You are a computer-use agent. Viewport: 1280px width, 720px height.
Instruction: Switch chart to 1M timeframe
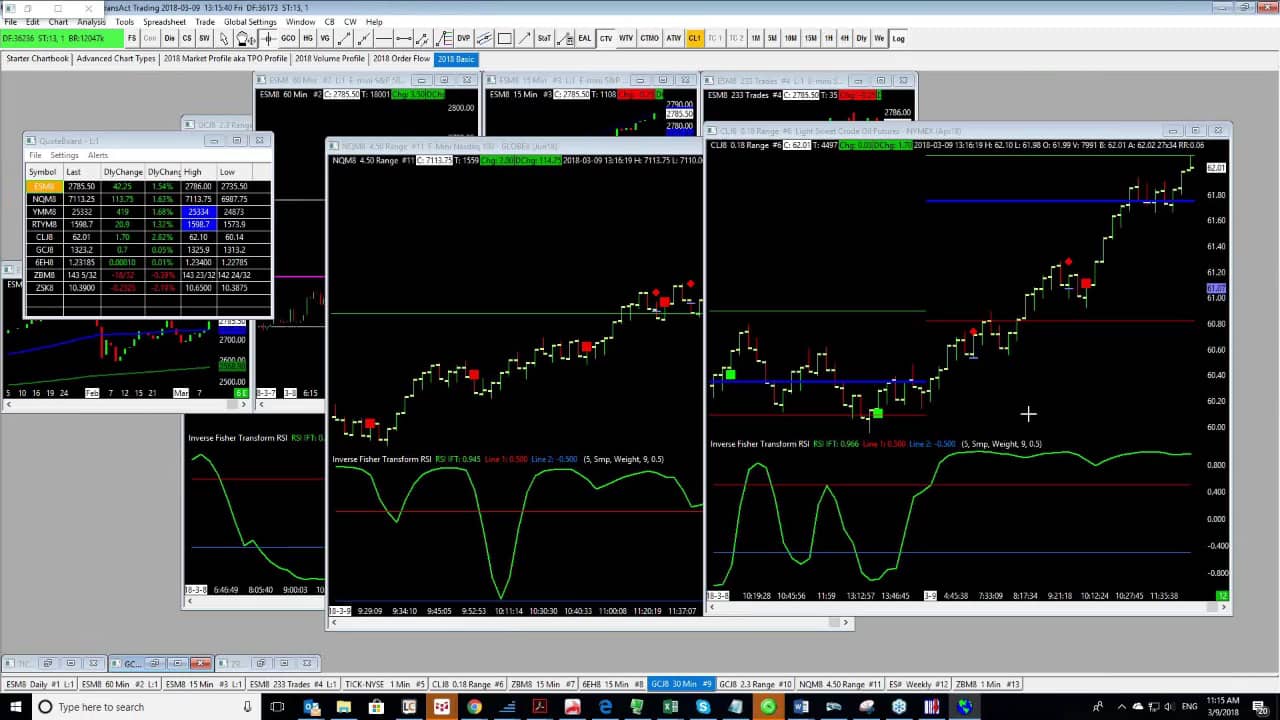756,38
